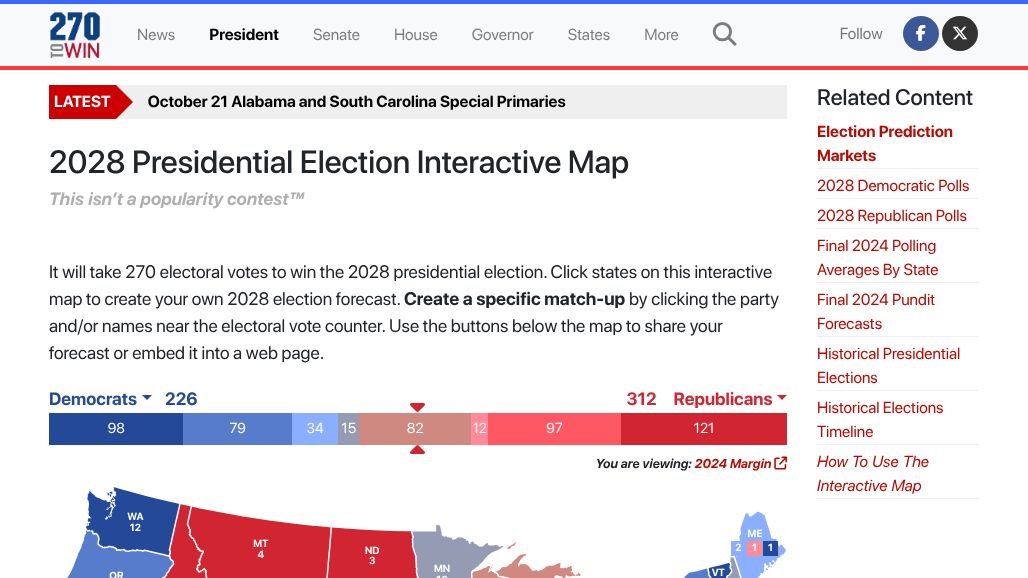Open 2028 Democratic Polls link
This screenshot has width=1028, height=578.
893,185
